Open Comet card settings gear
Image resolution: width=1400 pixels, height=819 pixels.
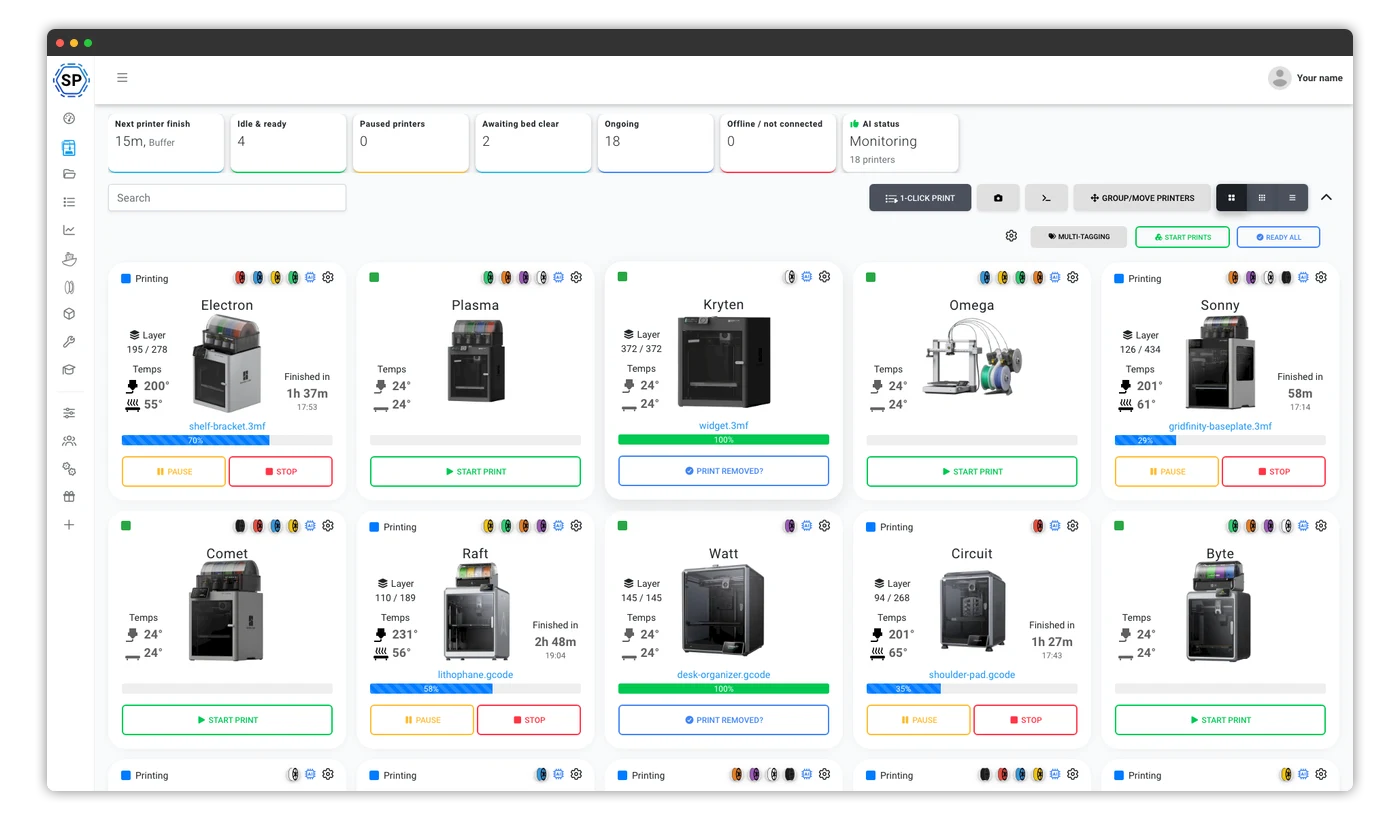click(x=328, y=525)
